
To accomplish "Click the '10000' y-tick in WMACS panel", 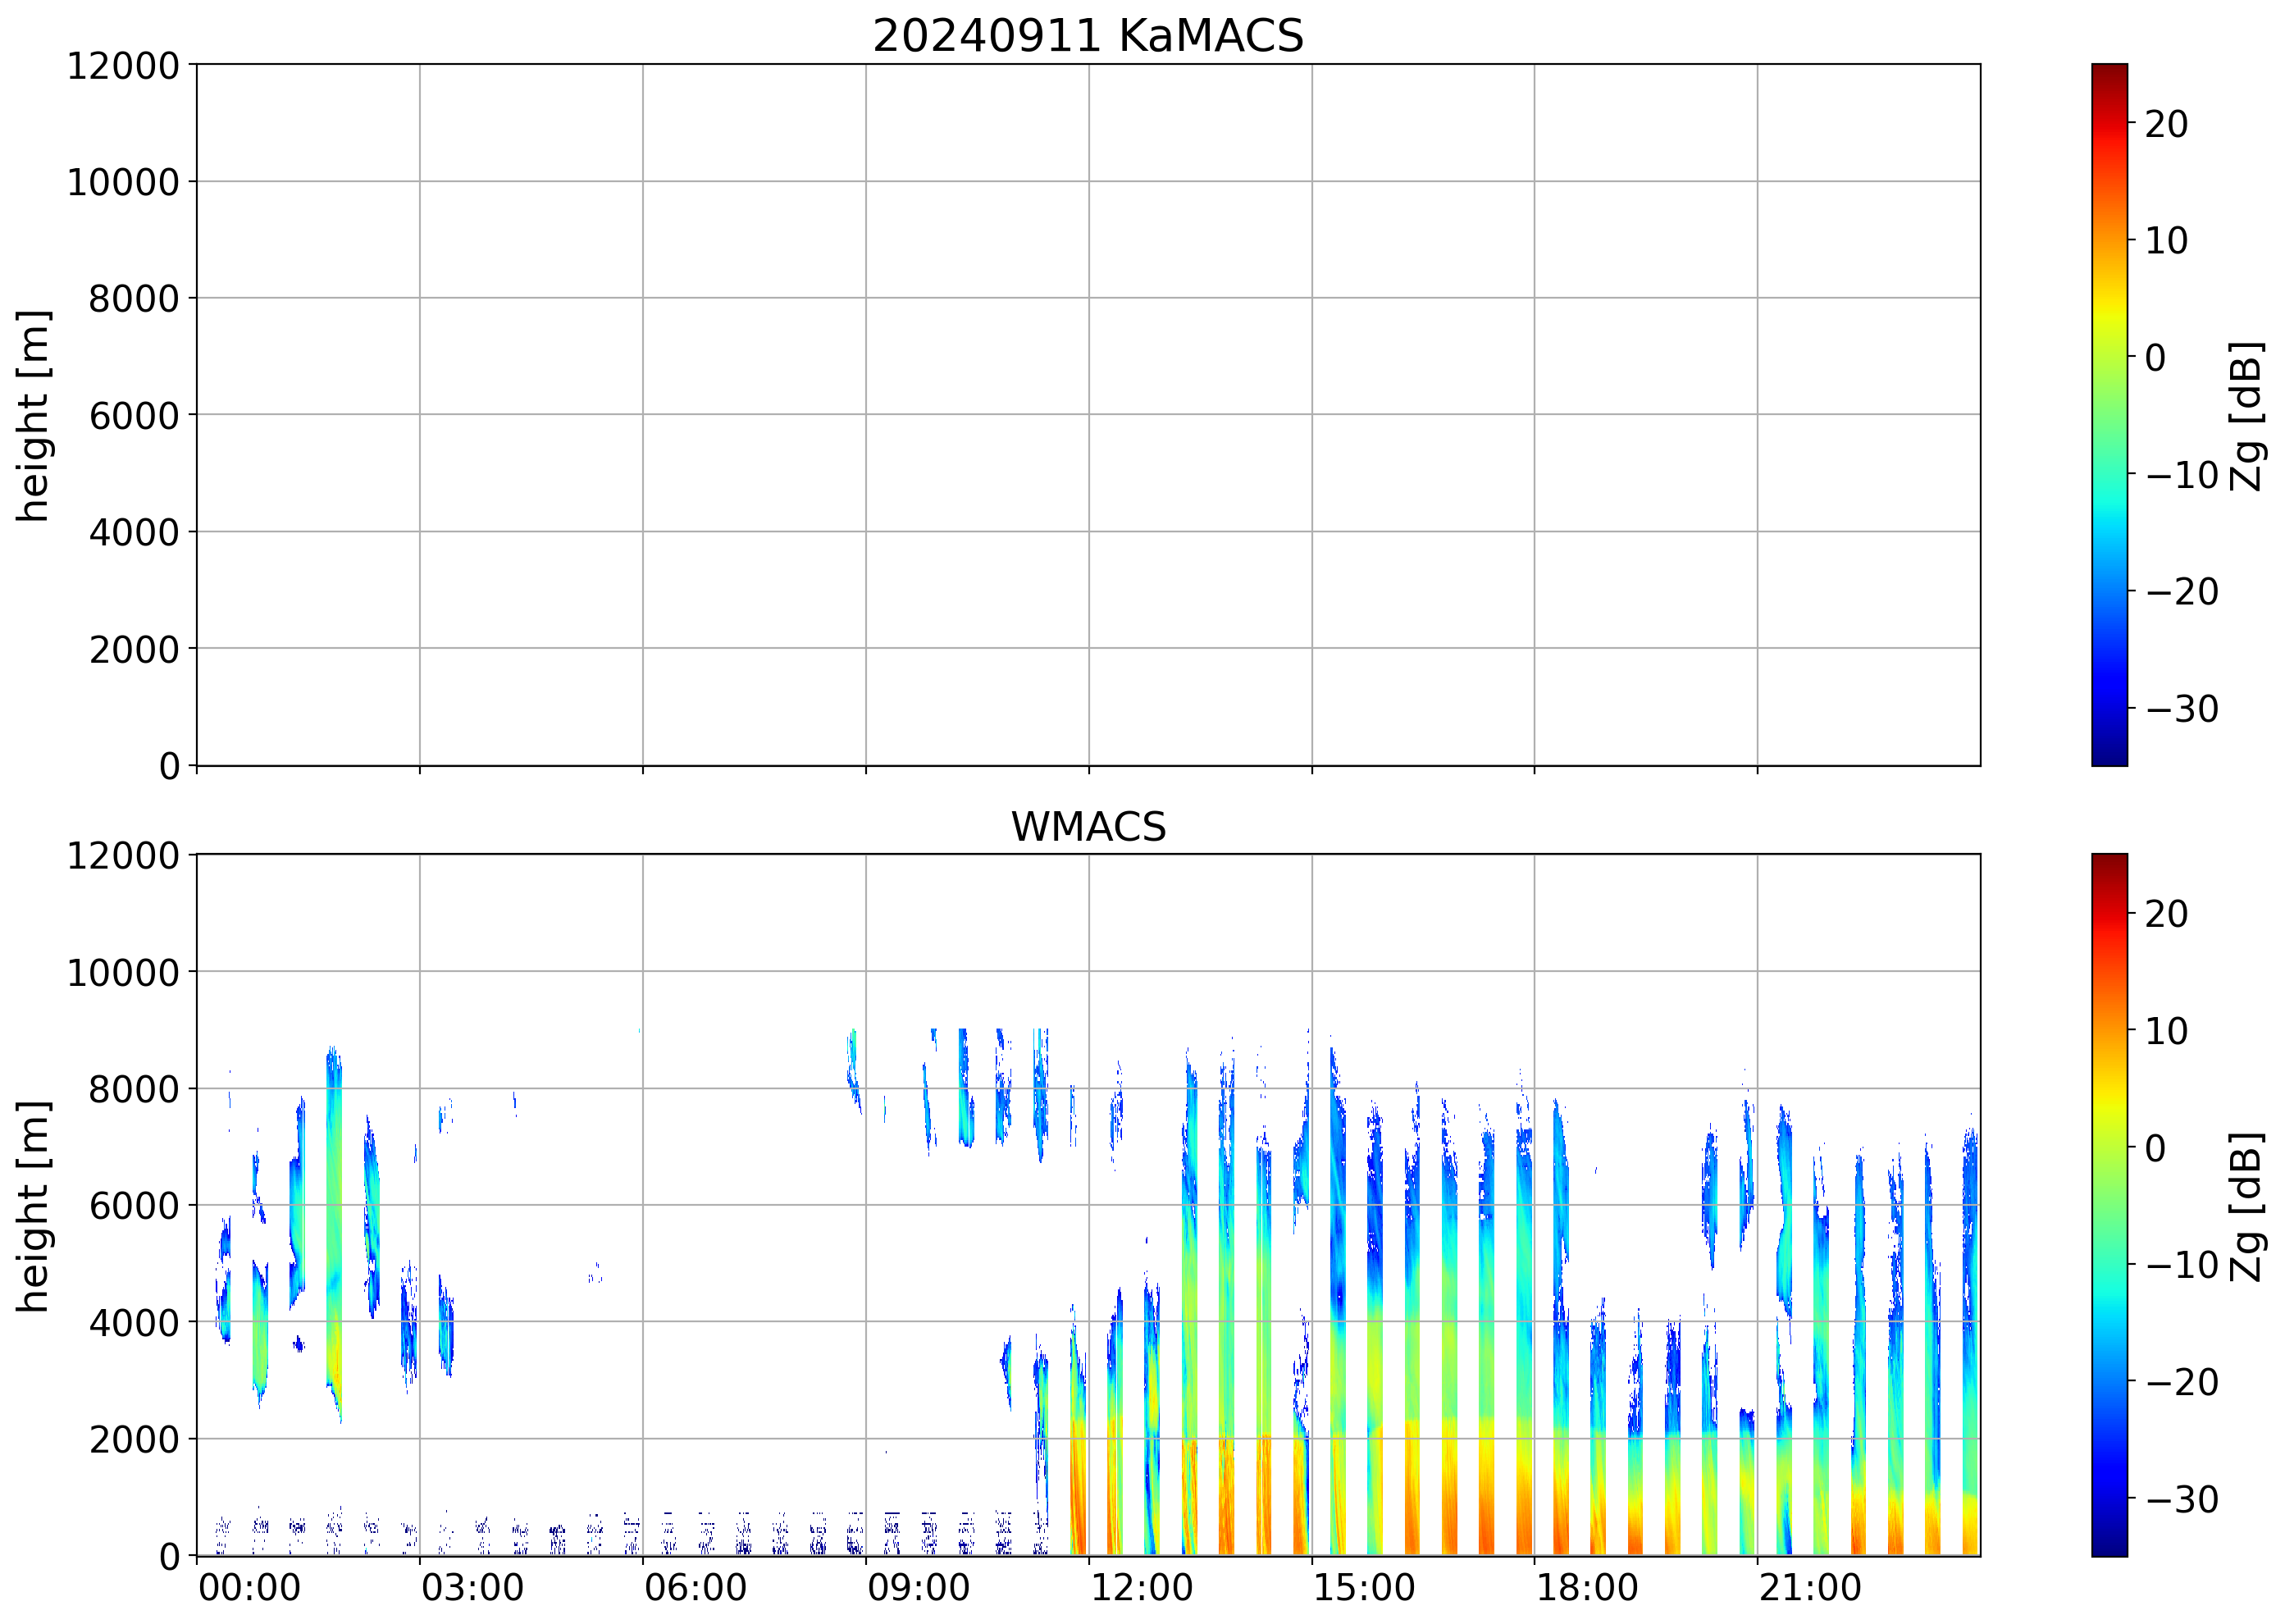I will pyautogui.click(x=123, y=972).
